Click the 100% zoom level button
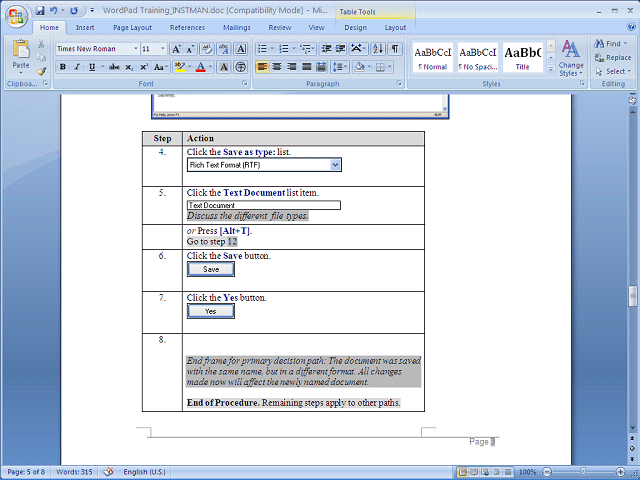 pyautogui.click(x=527, y=472)
